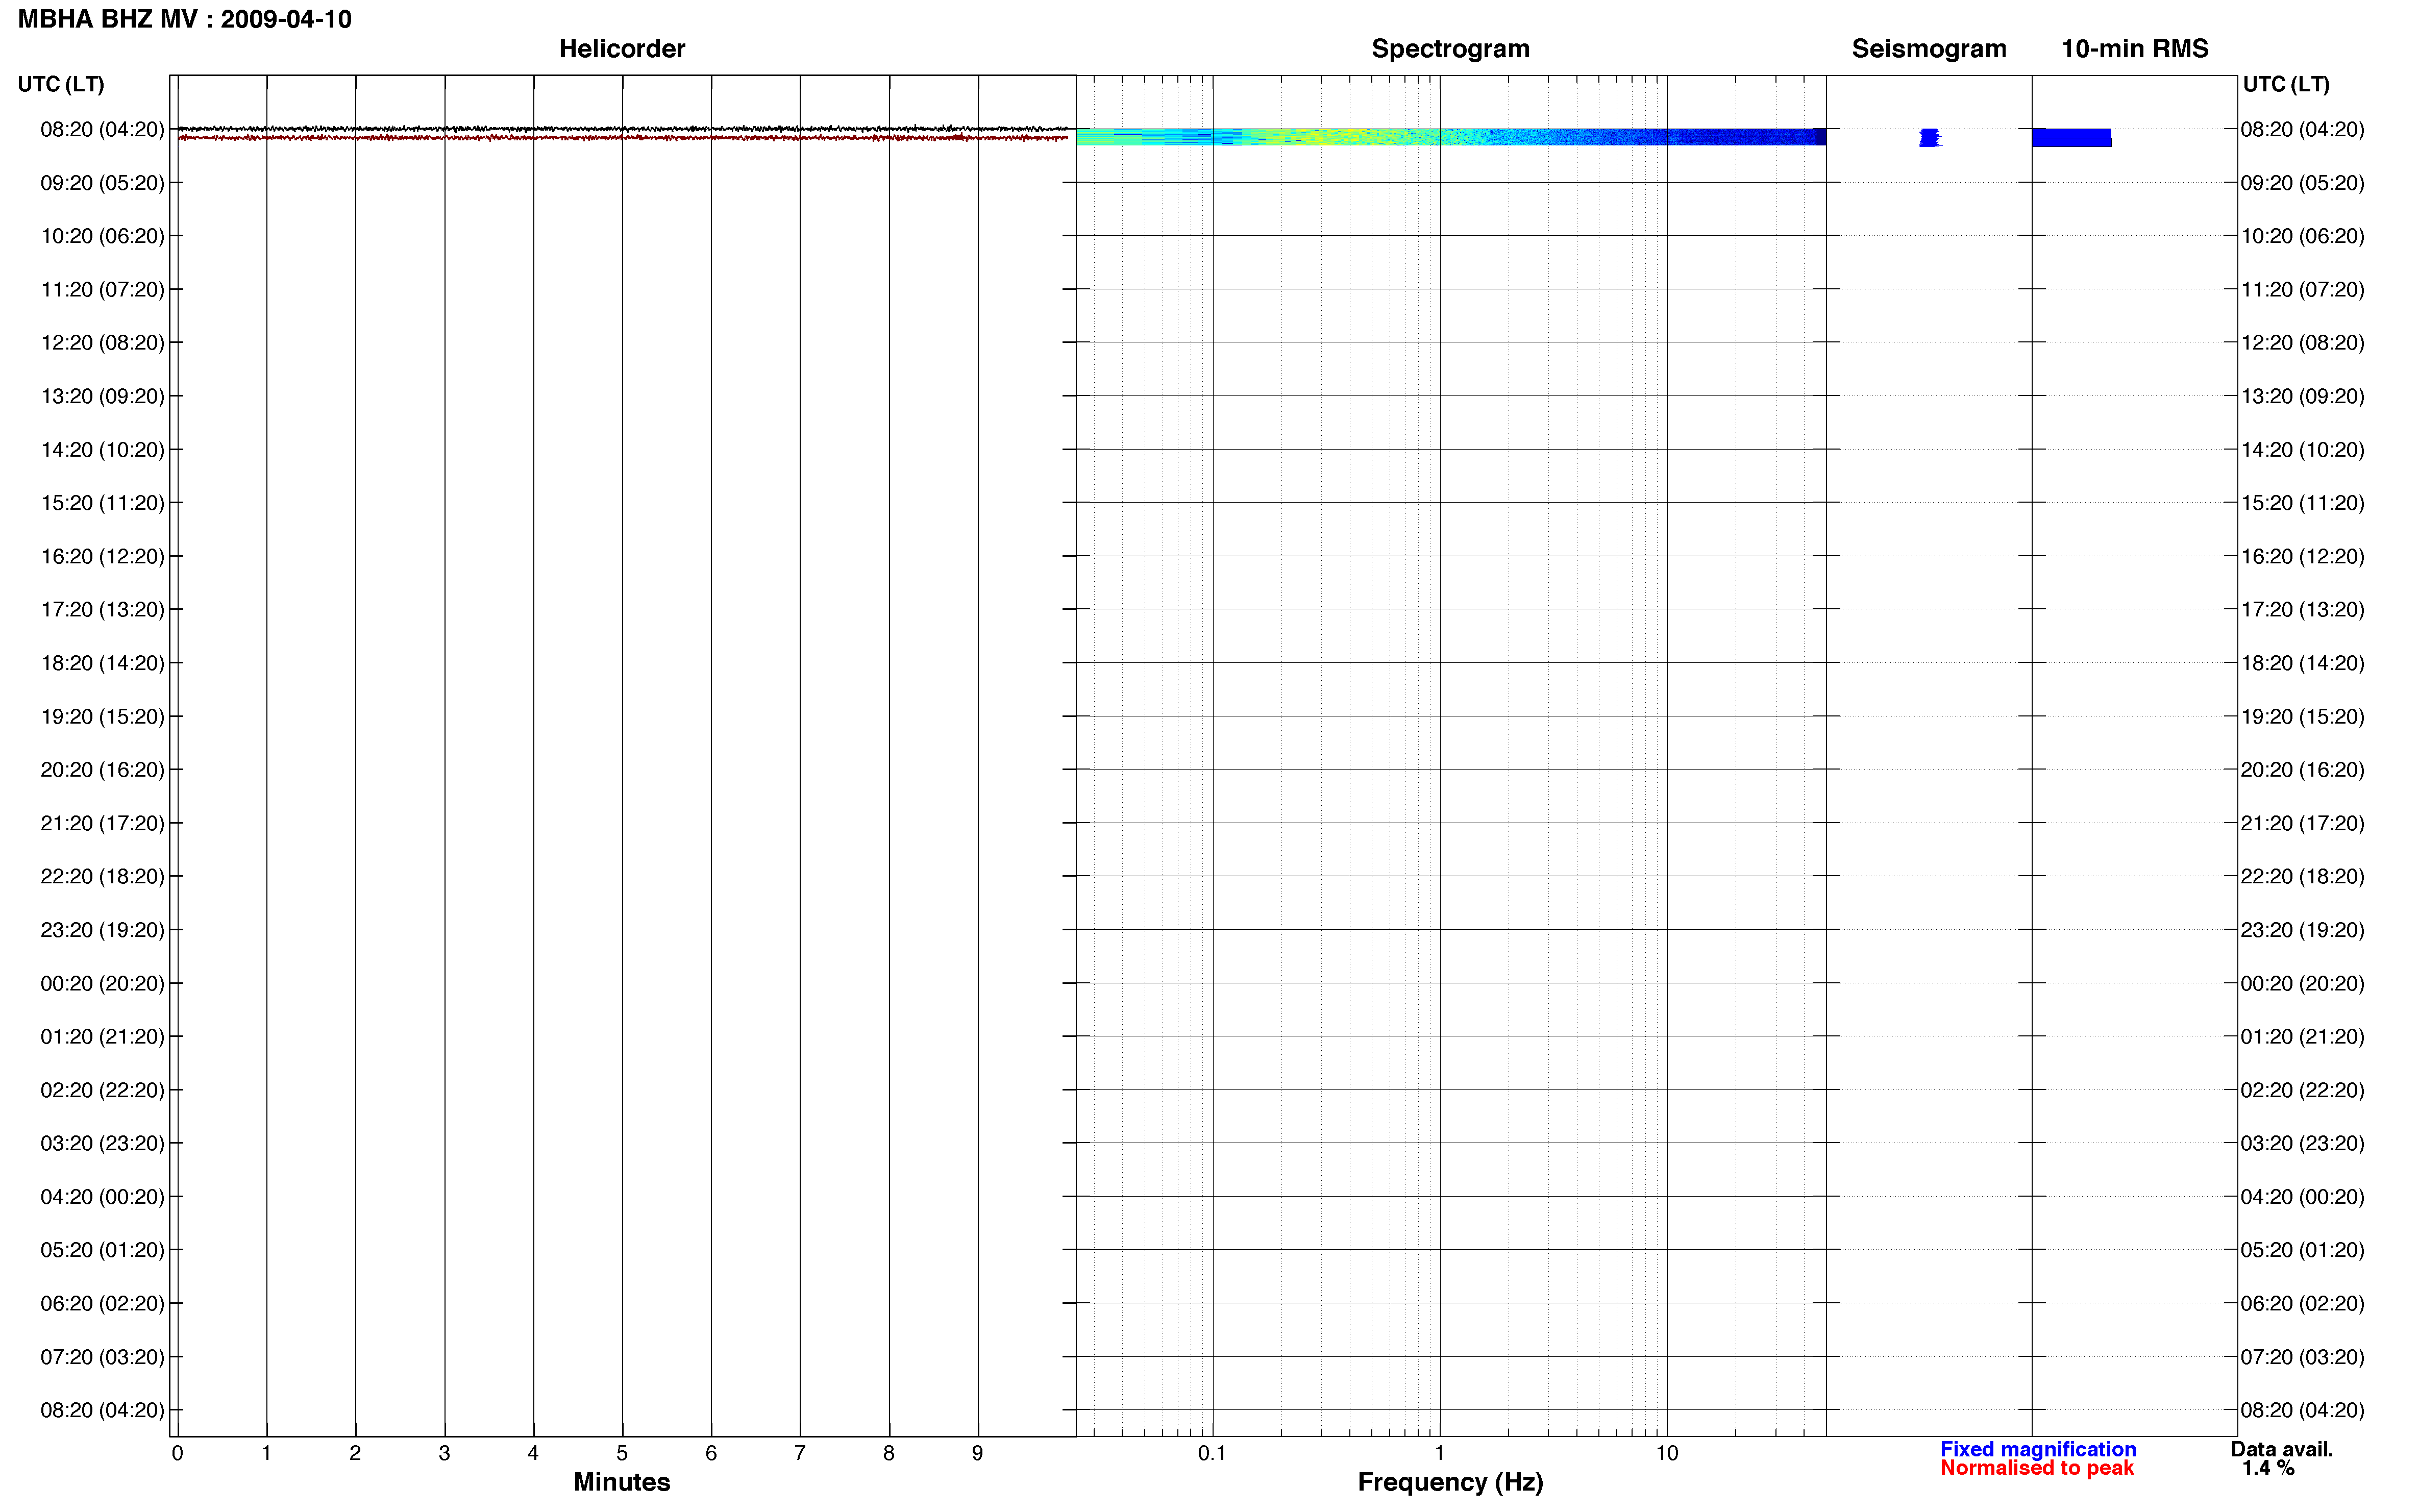Click the title 'MBHA BHZ MV : 2009-04-10'
The height and width of the screenshot is (1512, 2419).
[x=185, y=19]
